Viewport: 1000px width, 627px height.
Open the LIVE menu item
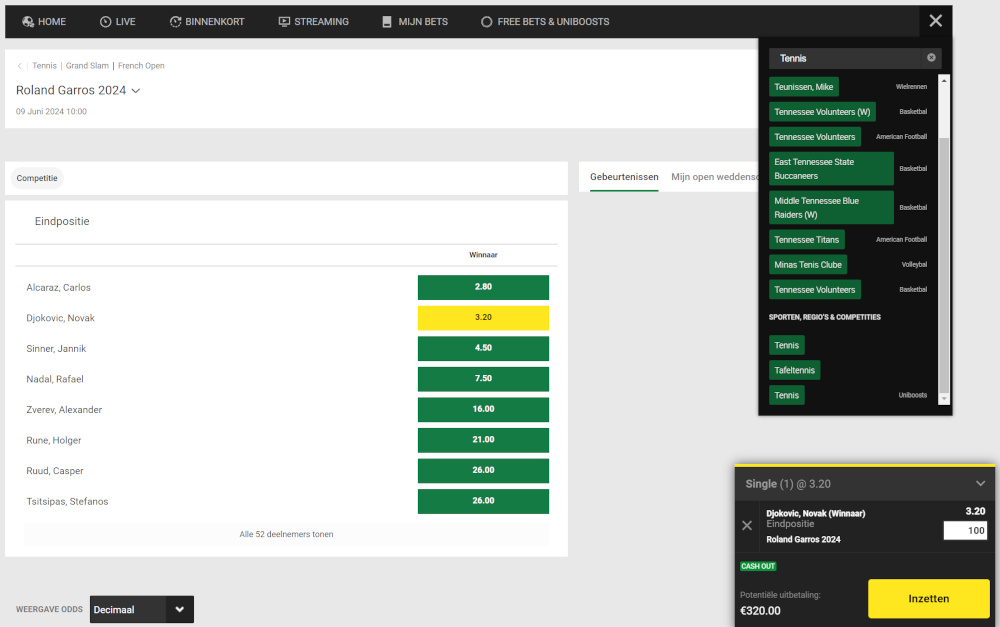[x=118, y=22]
